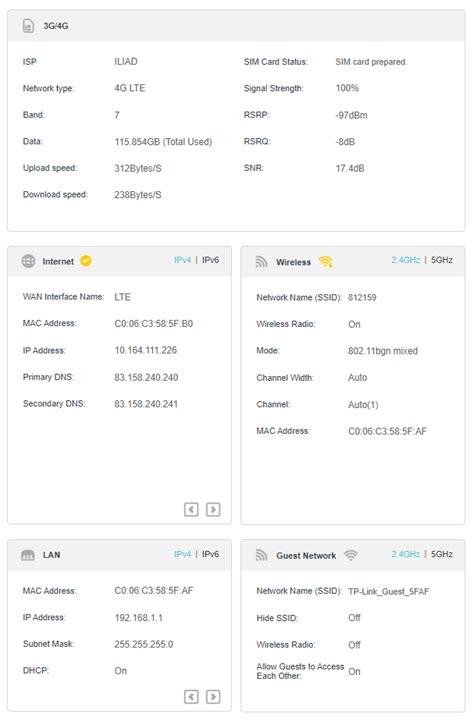
Task: Click the globe icon in Internet panel
Action: 29,261
